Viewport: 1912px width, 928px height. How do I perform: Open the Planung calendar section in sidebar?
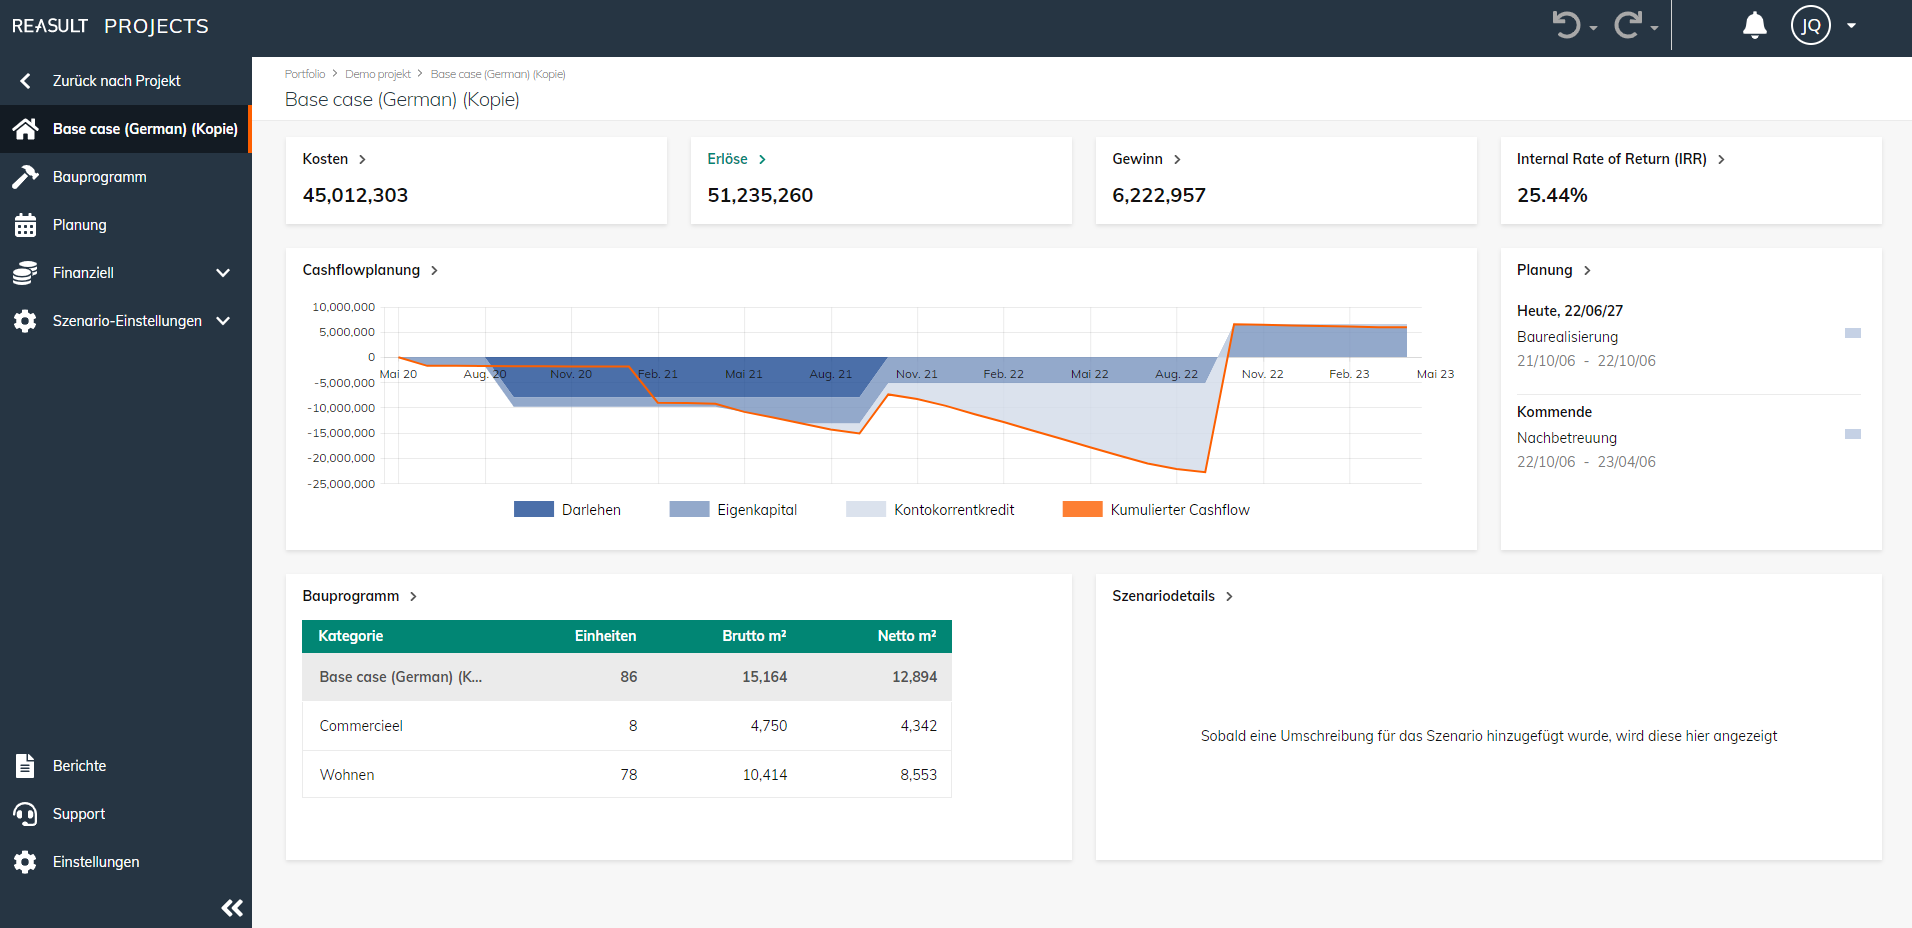(79, 224)
